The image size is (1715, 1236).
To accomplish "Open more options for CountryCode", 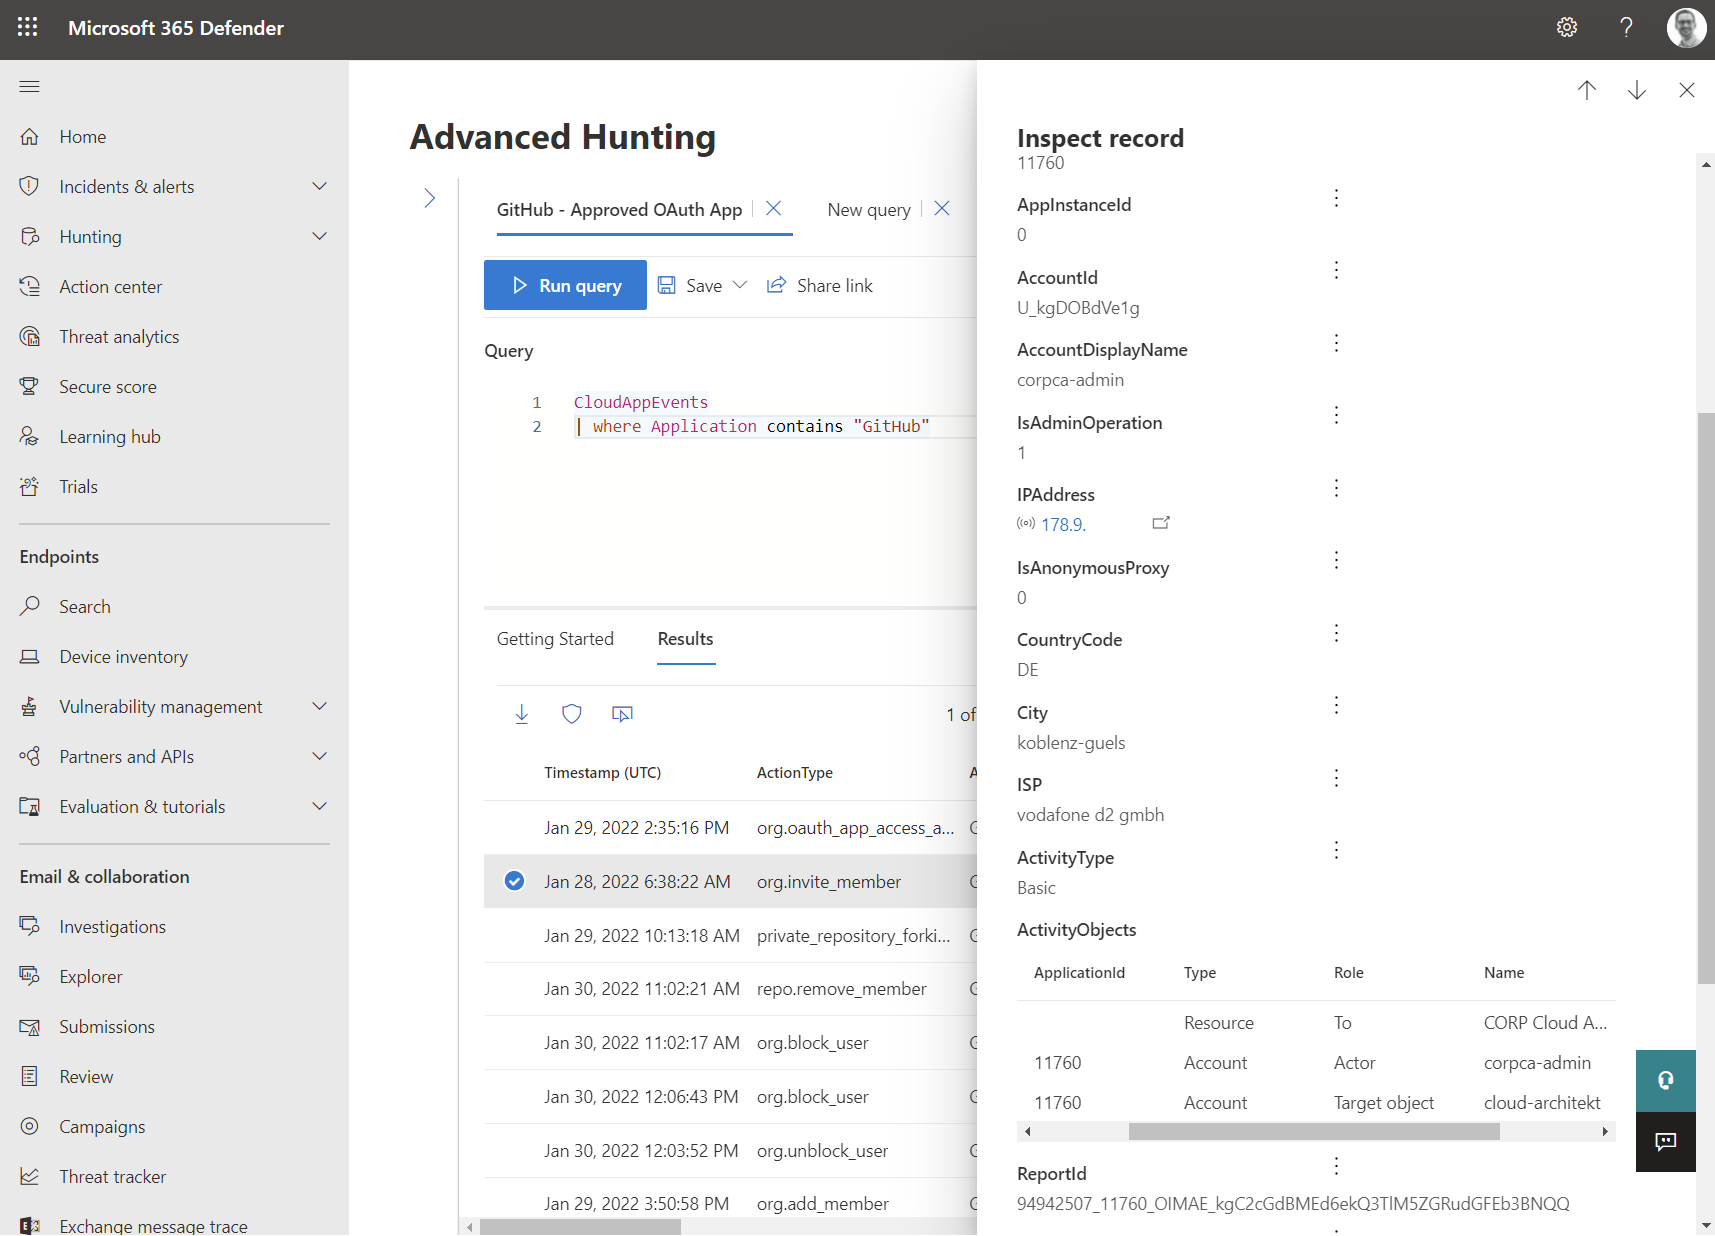I will 1336,633.
